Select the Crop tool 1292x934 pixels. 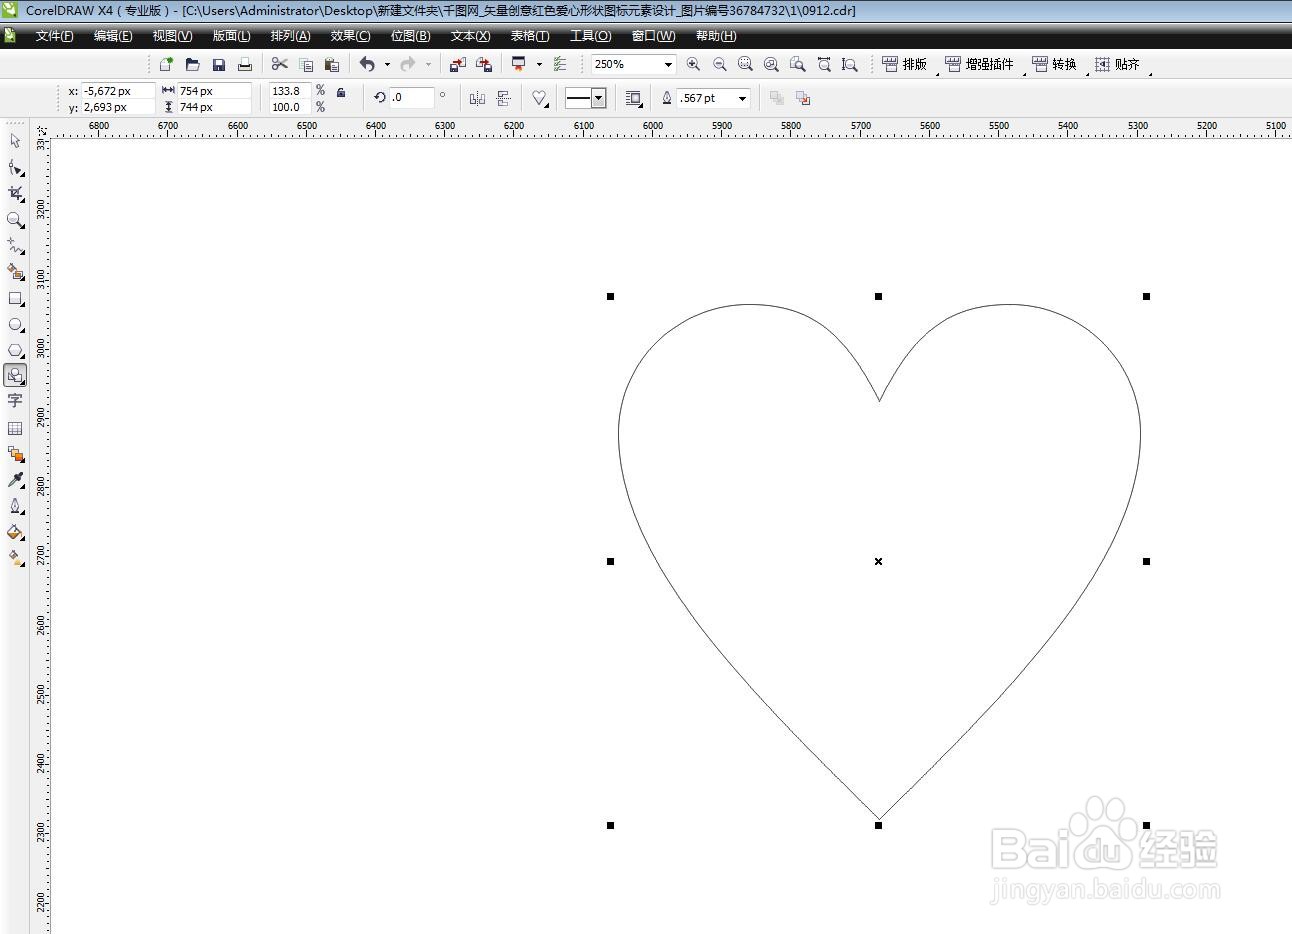coord(15,193)
